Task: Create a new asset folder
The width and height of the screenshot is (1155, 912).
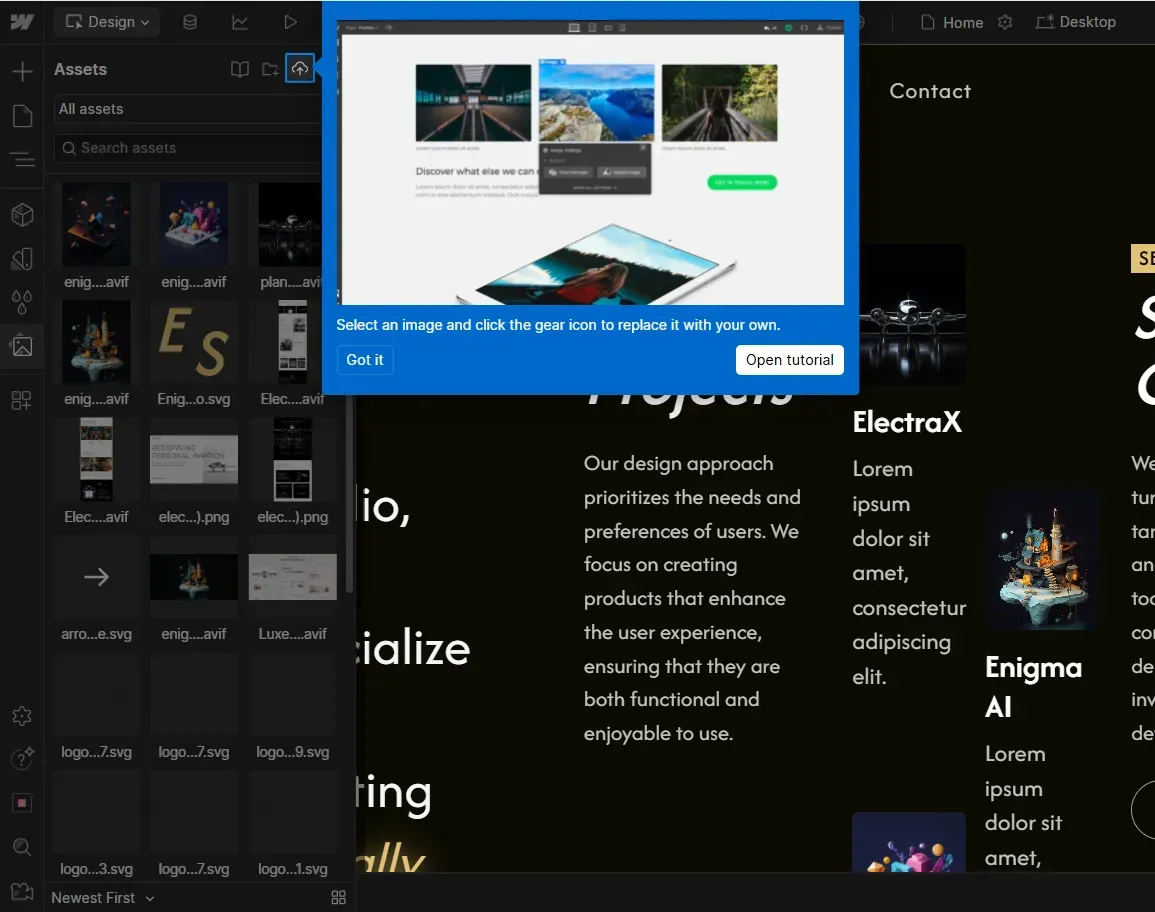Action: tap(270, 69)
